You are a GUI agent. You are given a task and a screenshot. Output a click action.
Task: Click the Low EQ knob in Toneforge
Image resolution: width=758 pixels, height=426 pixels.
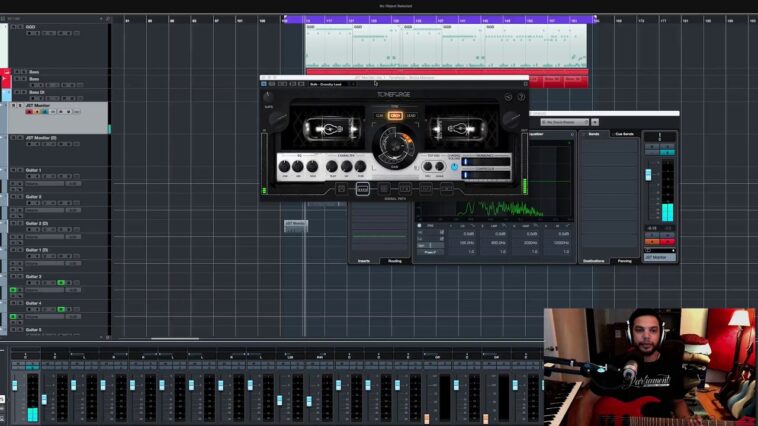pyautogui.click(x=285, y=167)
